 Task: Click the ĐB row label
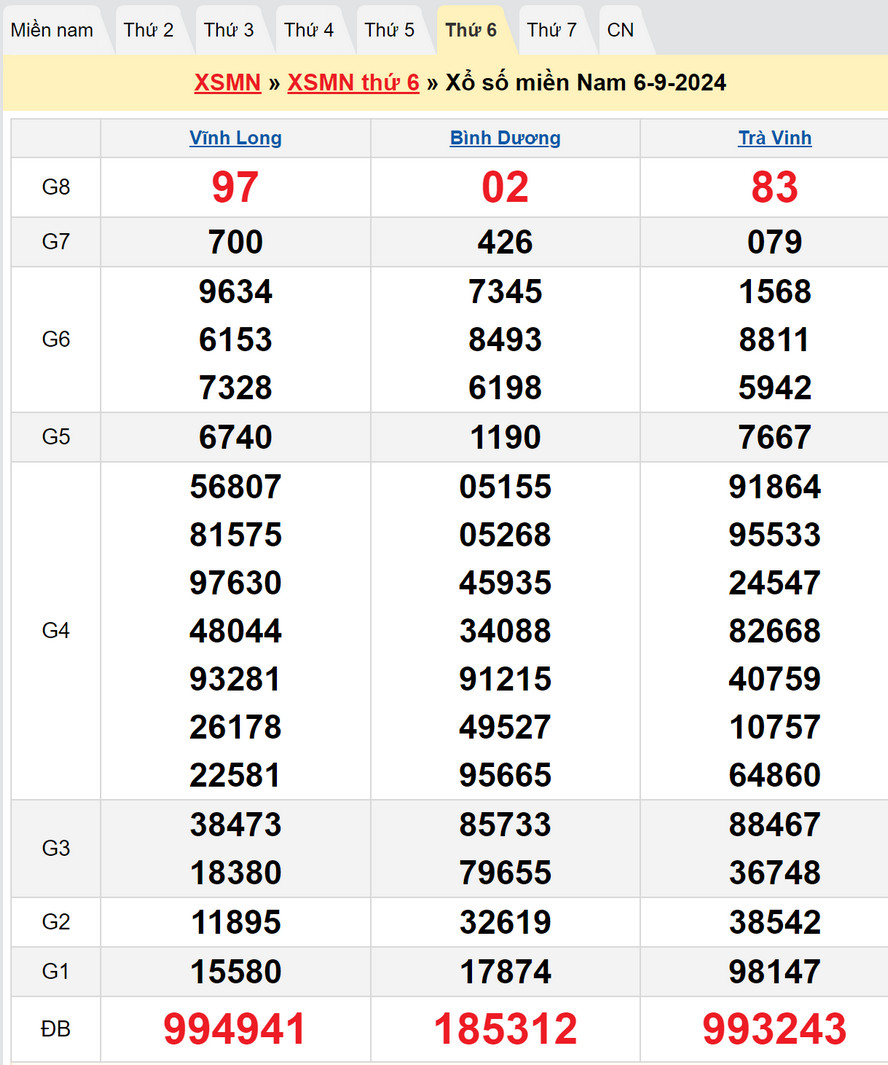click(56, 1029)
